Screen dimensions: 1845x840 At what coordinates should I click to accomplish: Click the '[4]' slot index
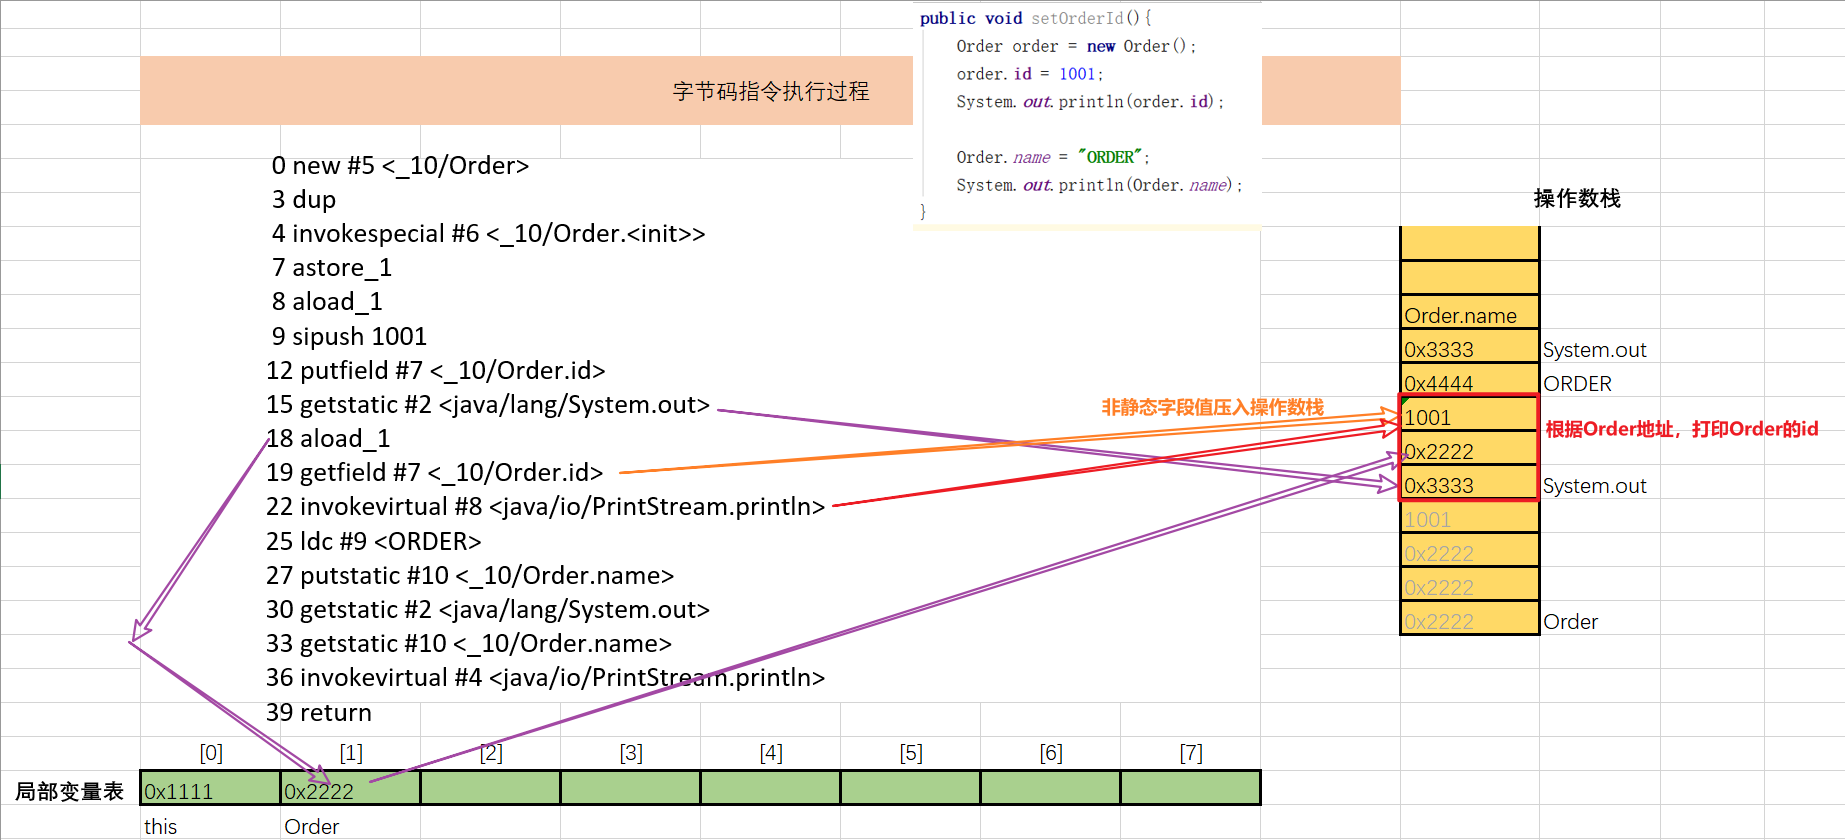pyautogui.click(x=771, y=752)
